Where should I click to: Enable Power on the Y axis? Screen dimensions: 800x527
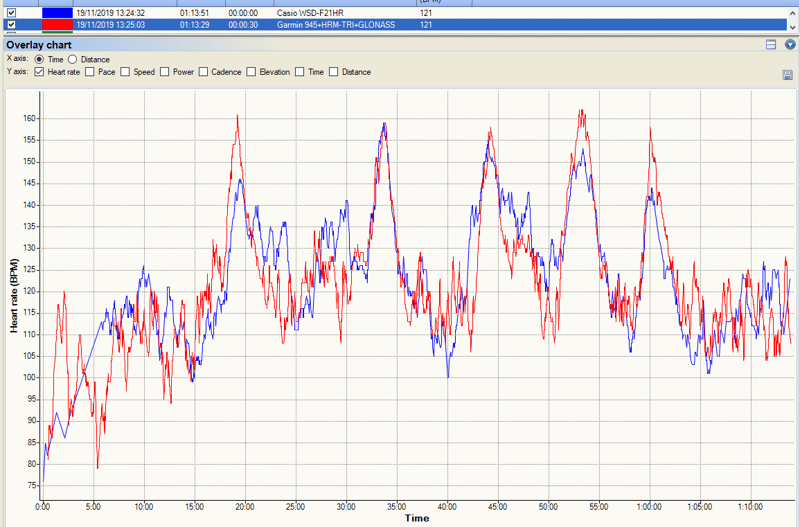(163, 72)
